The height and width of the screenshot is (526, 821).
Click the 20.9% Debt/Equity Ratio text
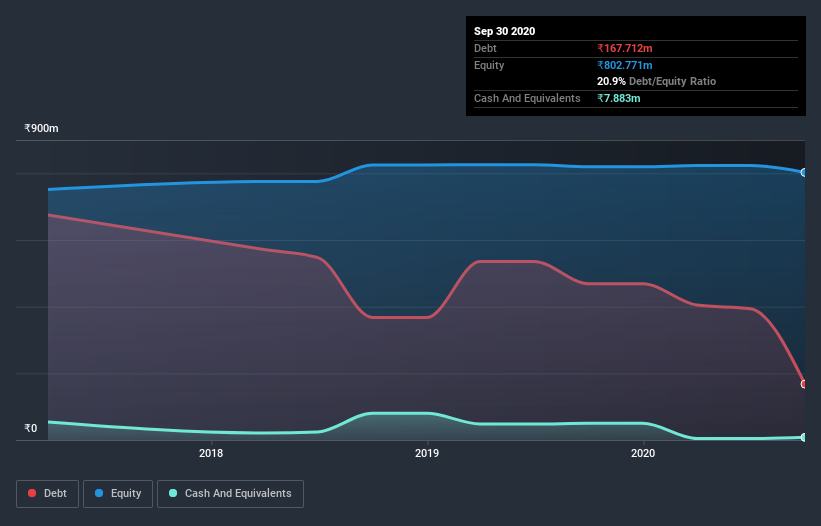click(x=657, y=81)
